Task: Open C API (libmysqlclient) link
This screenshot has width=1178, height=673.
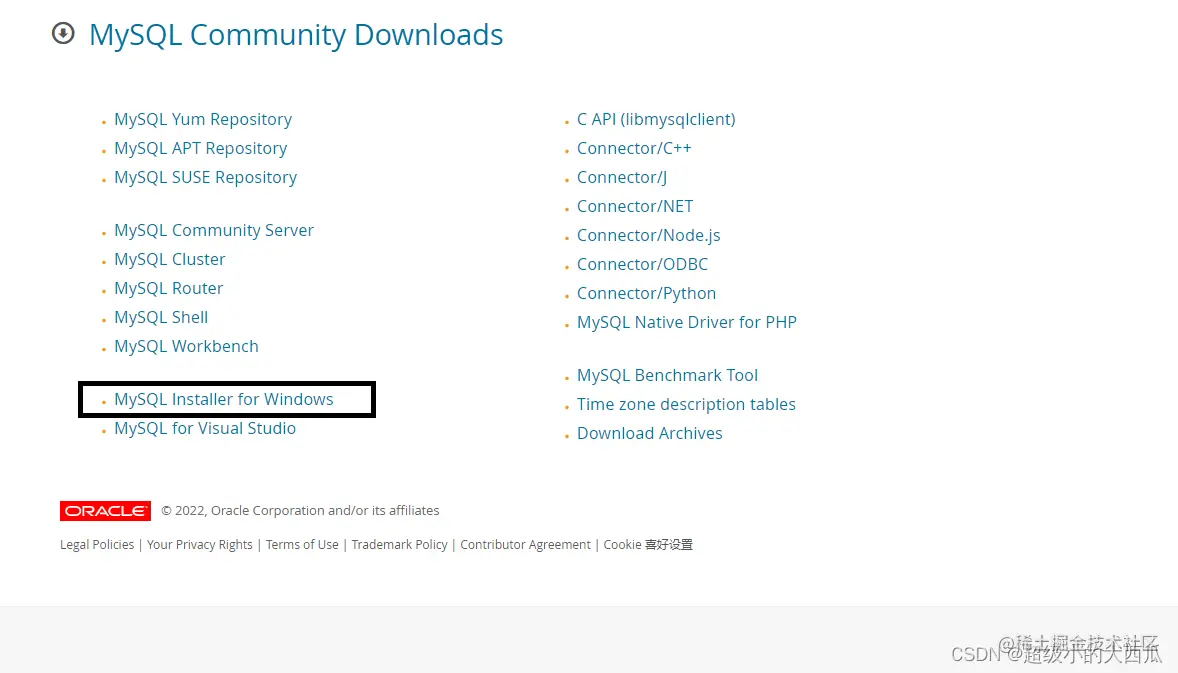Action: [x=656, y=119]
